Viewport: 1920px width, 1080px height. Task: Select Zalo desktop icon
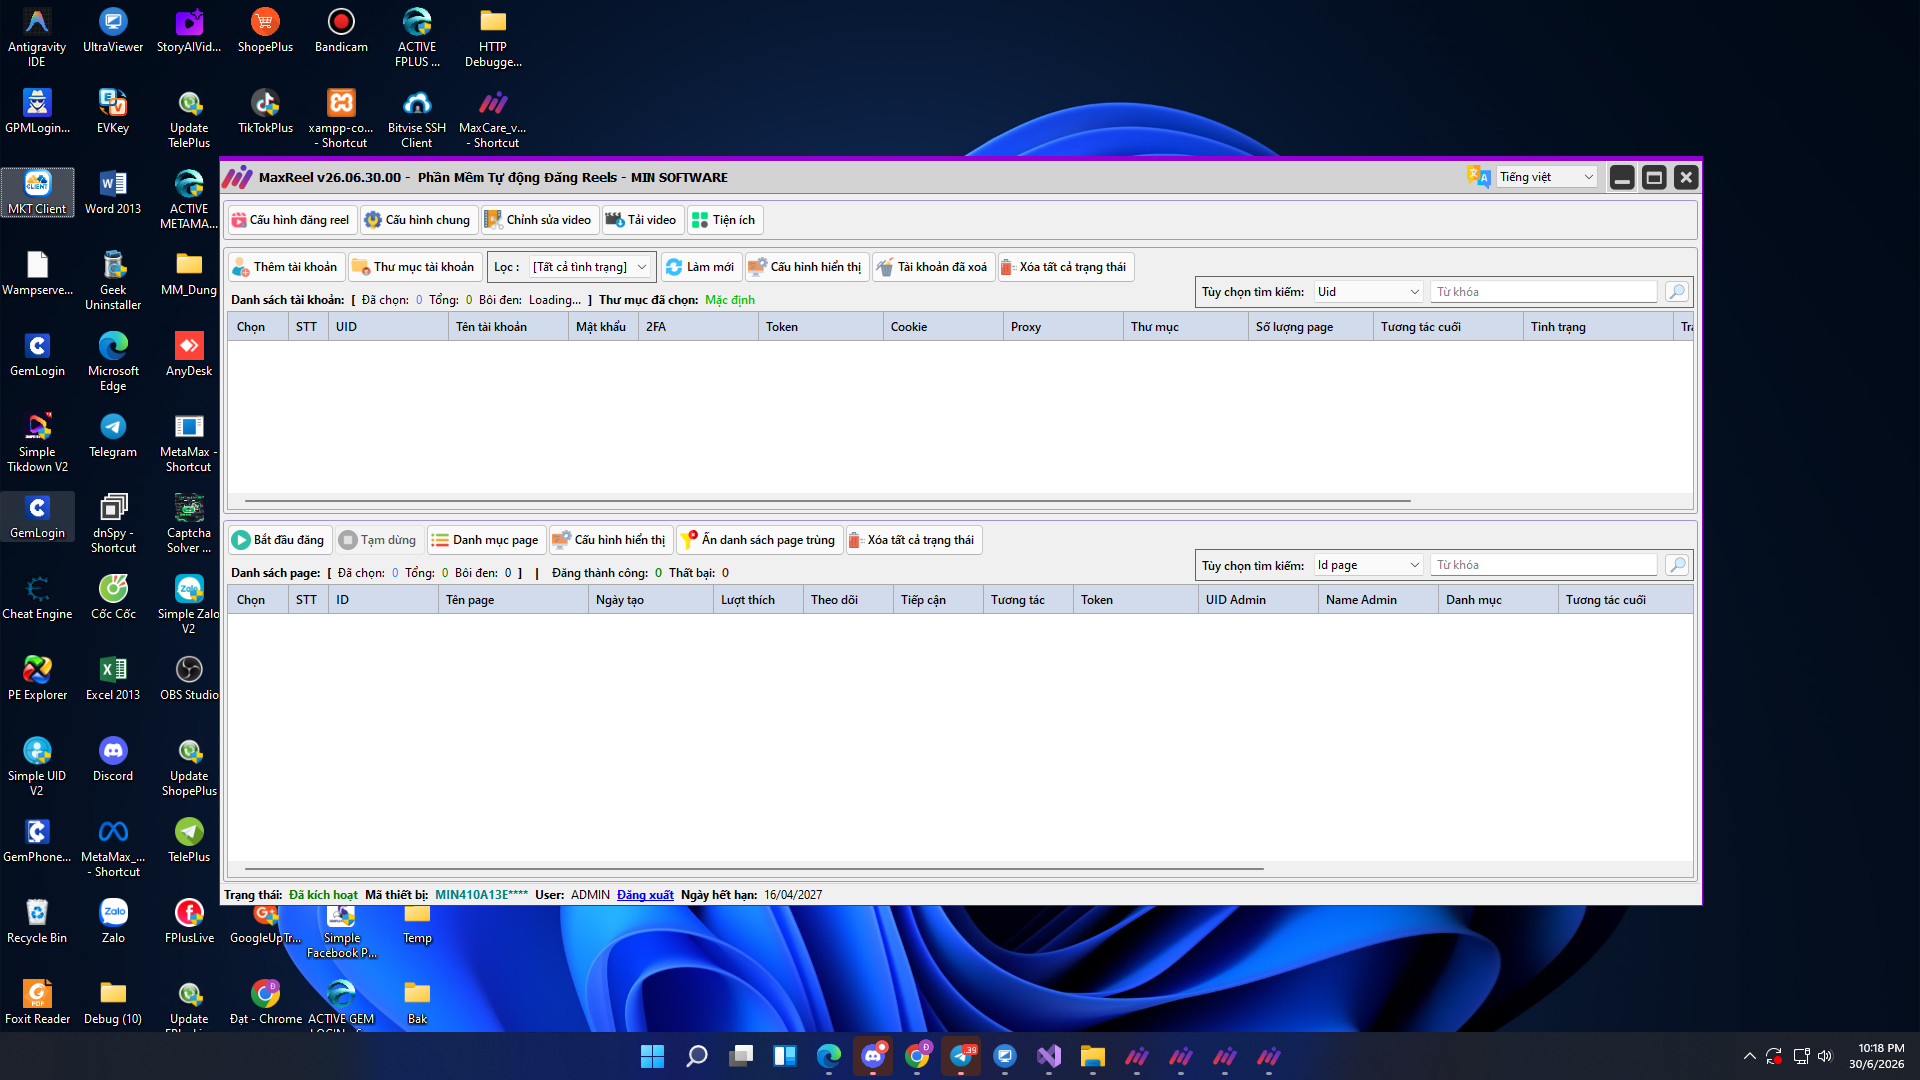click(113, 921)
